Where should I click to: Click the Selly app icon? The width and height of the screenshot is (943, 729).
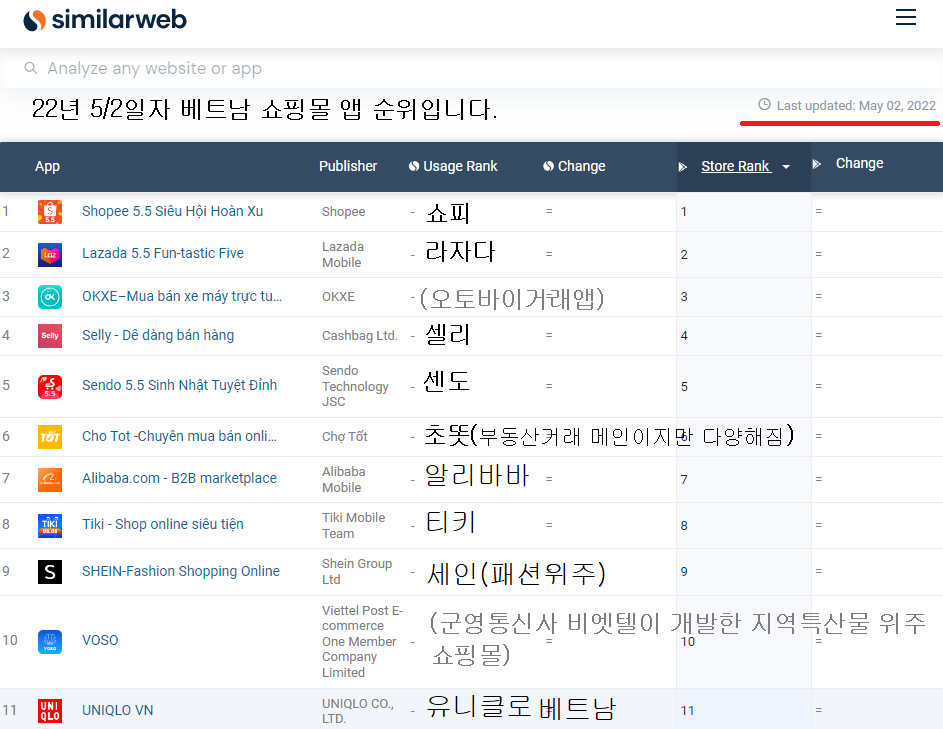(49, 335)
